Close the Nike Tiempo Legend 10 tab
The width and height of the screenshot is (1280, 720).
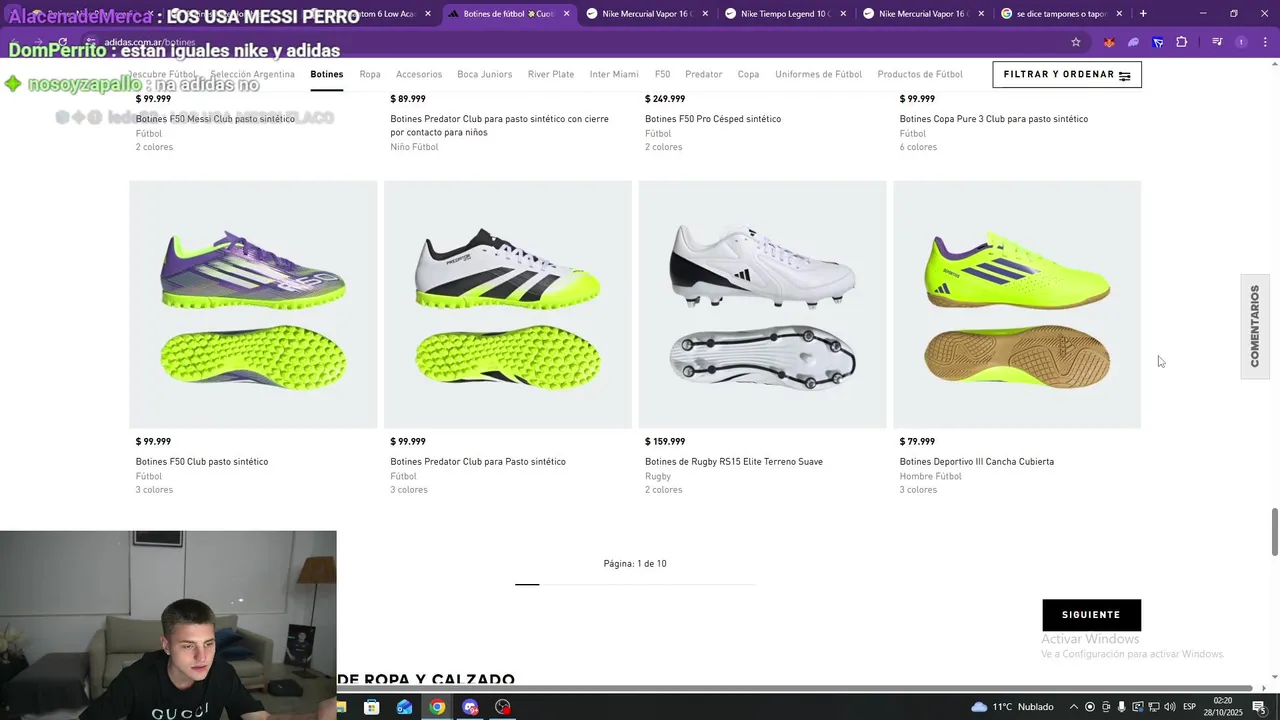843,14
